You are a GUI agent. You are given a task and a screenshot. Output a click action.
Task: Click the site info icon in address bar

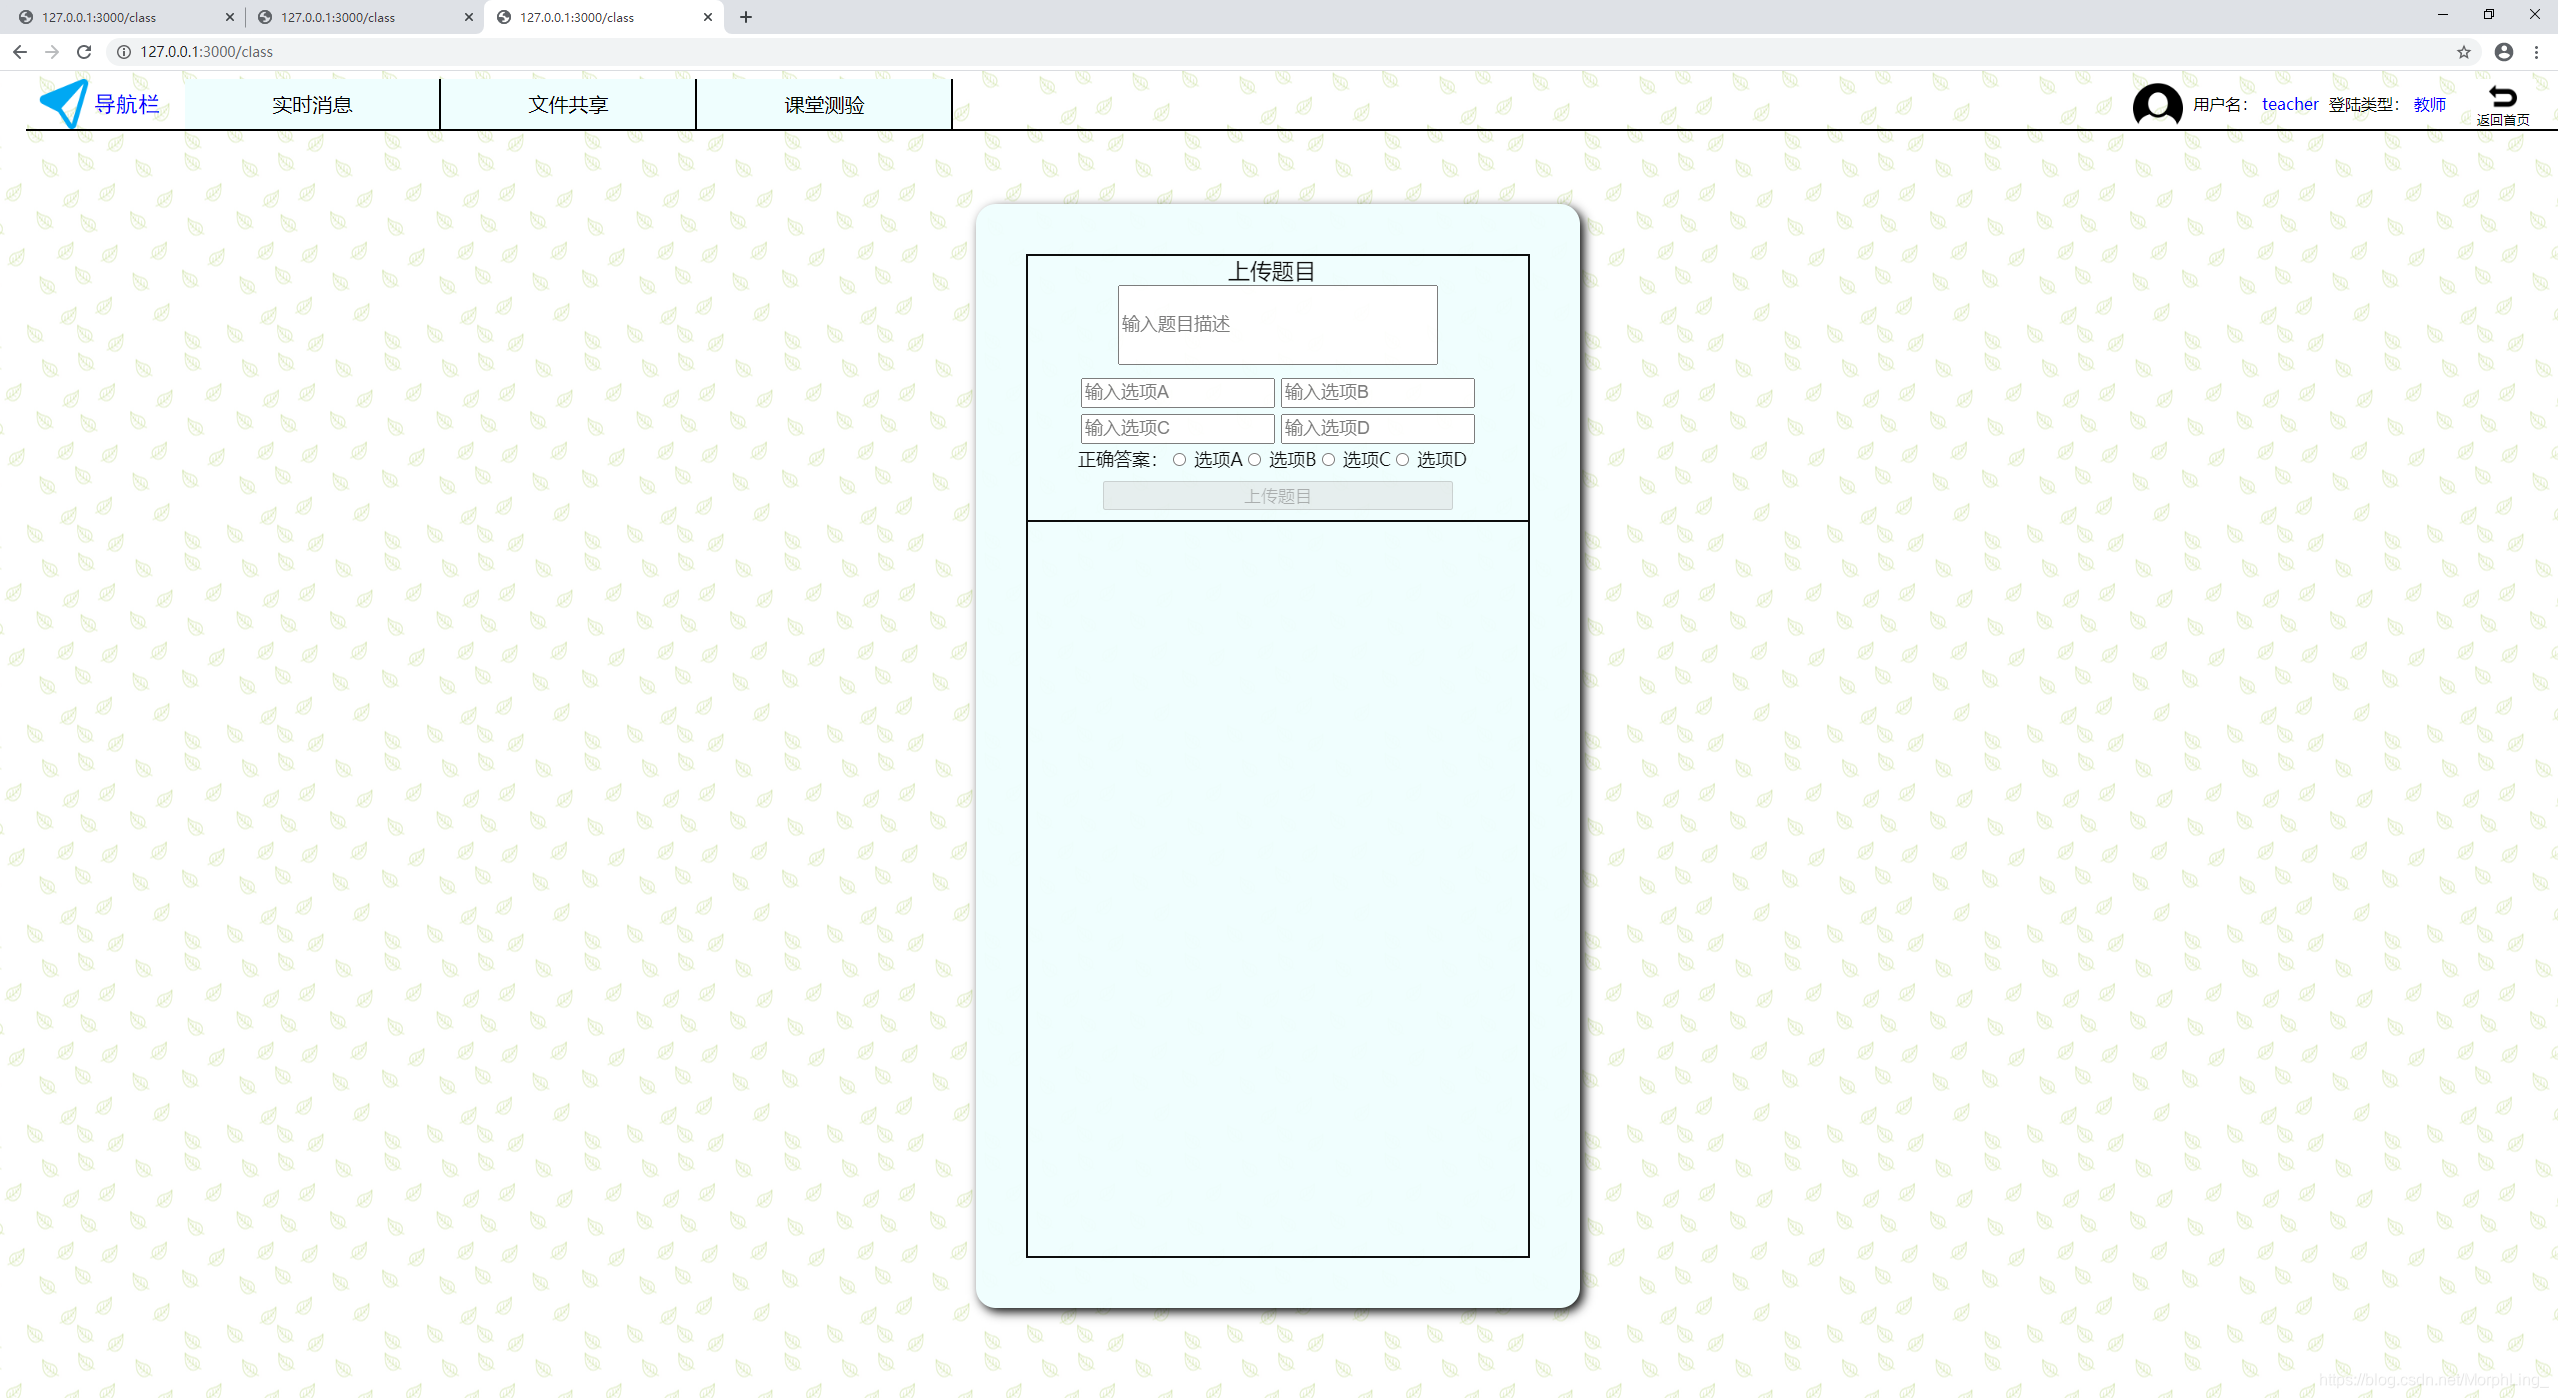coord(124,52)
